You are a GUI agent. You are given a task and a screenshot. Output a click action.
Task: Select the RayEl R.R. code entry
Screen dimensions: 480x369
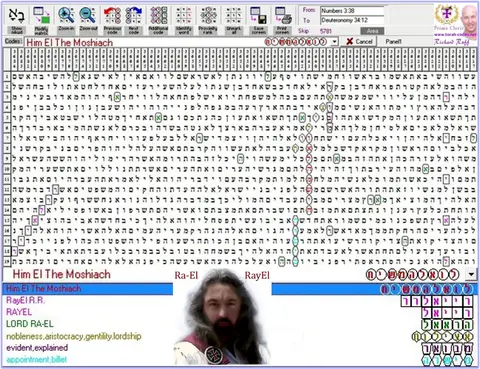(x=25, y=300)
